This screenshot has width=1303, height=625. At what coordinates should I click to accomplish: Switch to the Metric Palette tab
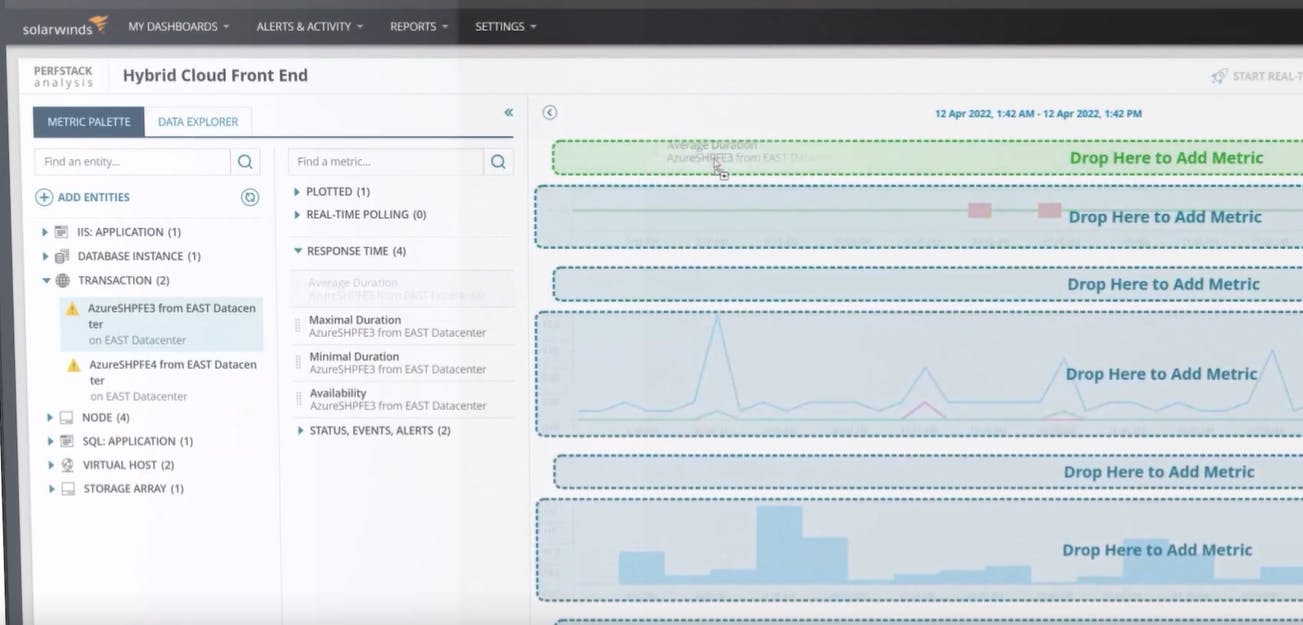[x=89, y=122]
